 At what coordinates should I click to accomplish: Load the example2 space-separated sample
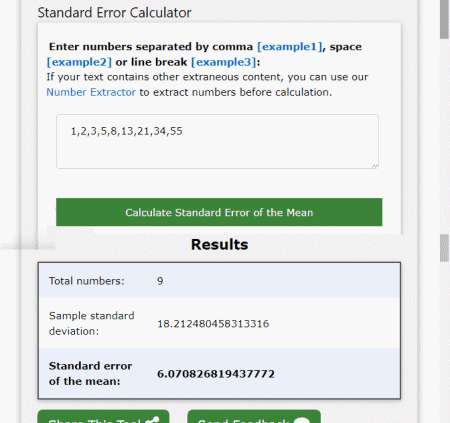[x=79, y=62]
